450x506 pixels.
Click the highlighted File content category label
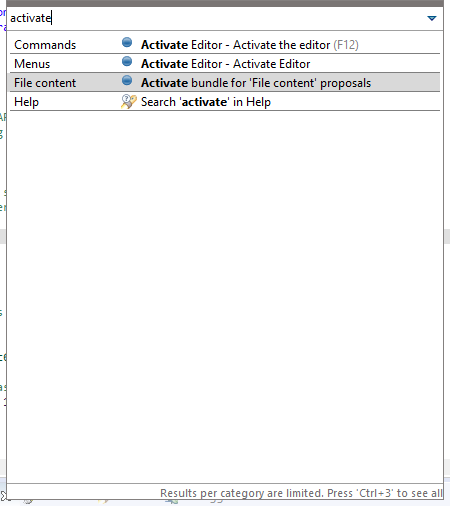[x=45, y=83]
